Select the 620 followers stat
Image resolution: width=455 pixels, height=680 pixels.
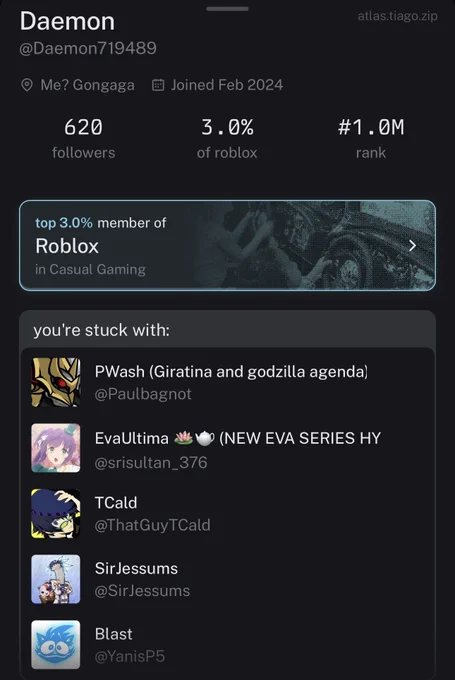pos(83,138)
